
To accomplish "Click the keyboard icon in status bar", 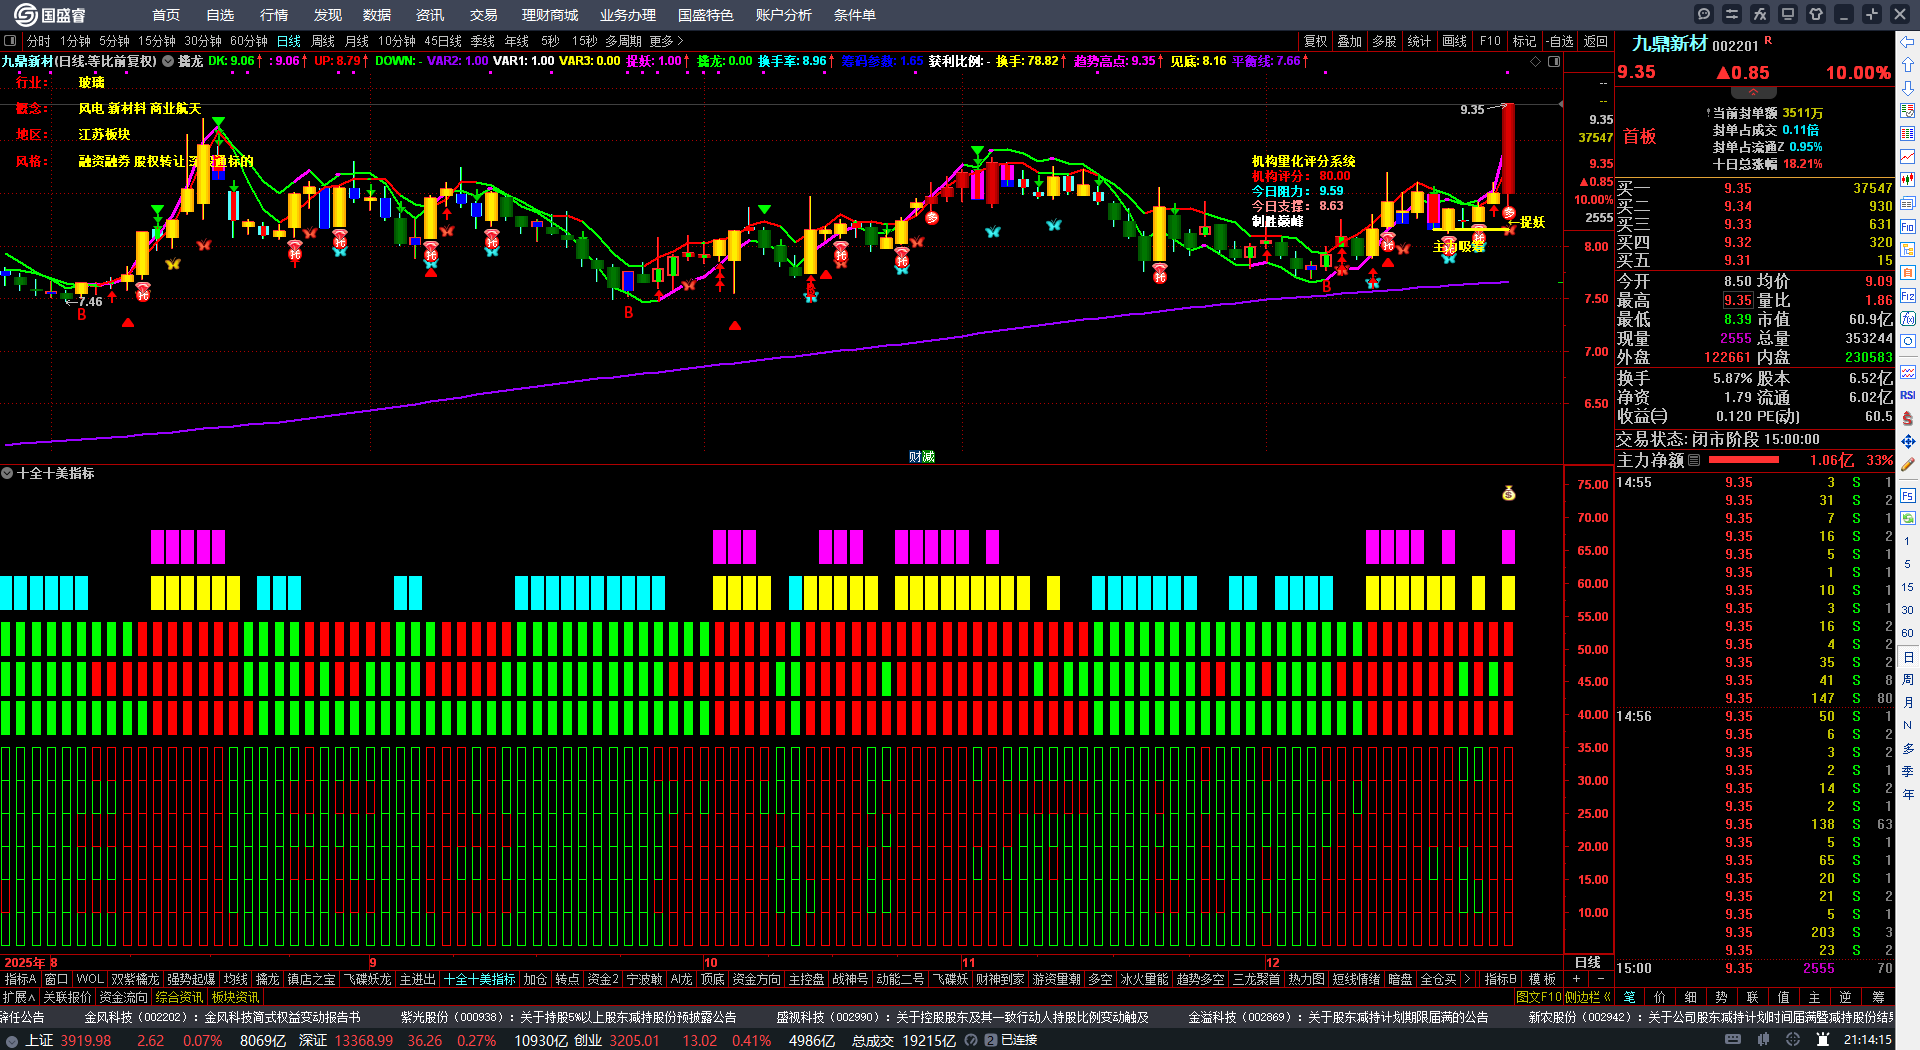I will click(x=1733, y=1040).
